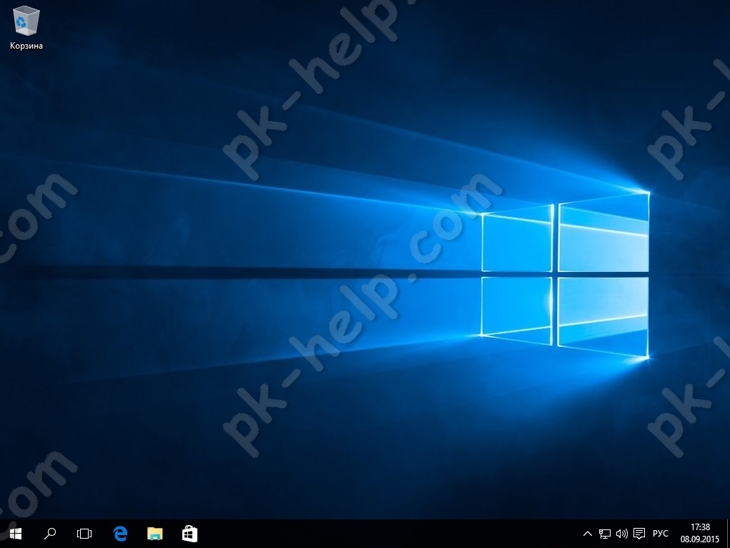Image resolution: width=730 pixels, height=548 pixels.
Task: Launch Microsoft Edge from the taskbar
Action: pyautogui.click(x=120, y=534)
